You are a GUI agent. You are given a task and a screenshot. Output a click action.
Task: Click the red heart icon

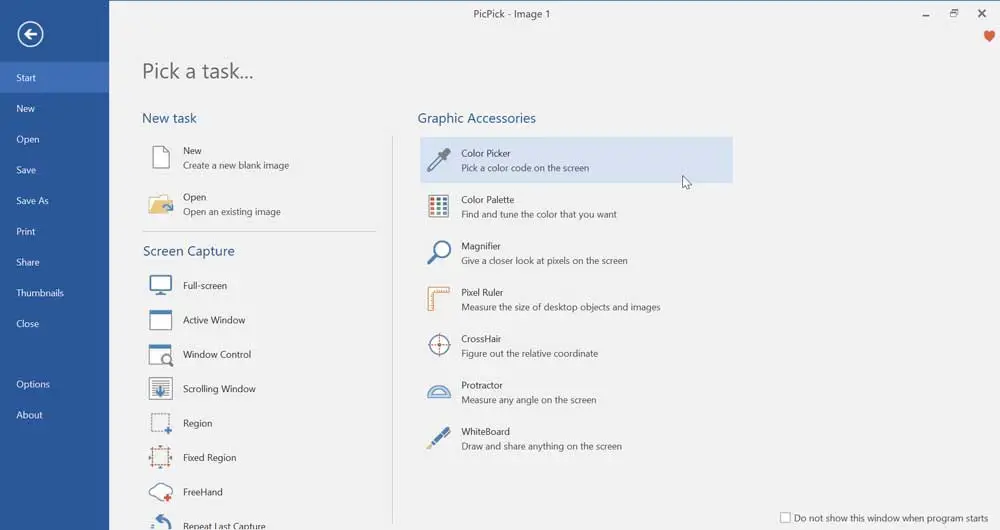click(x=989, y=36)
